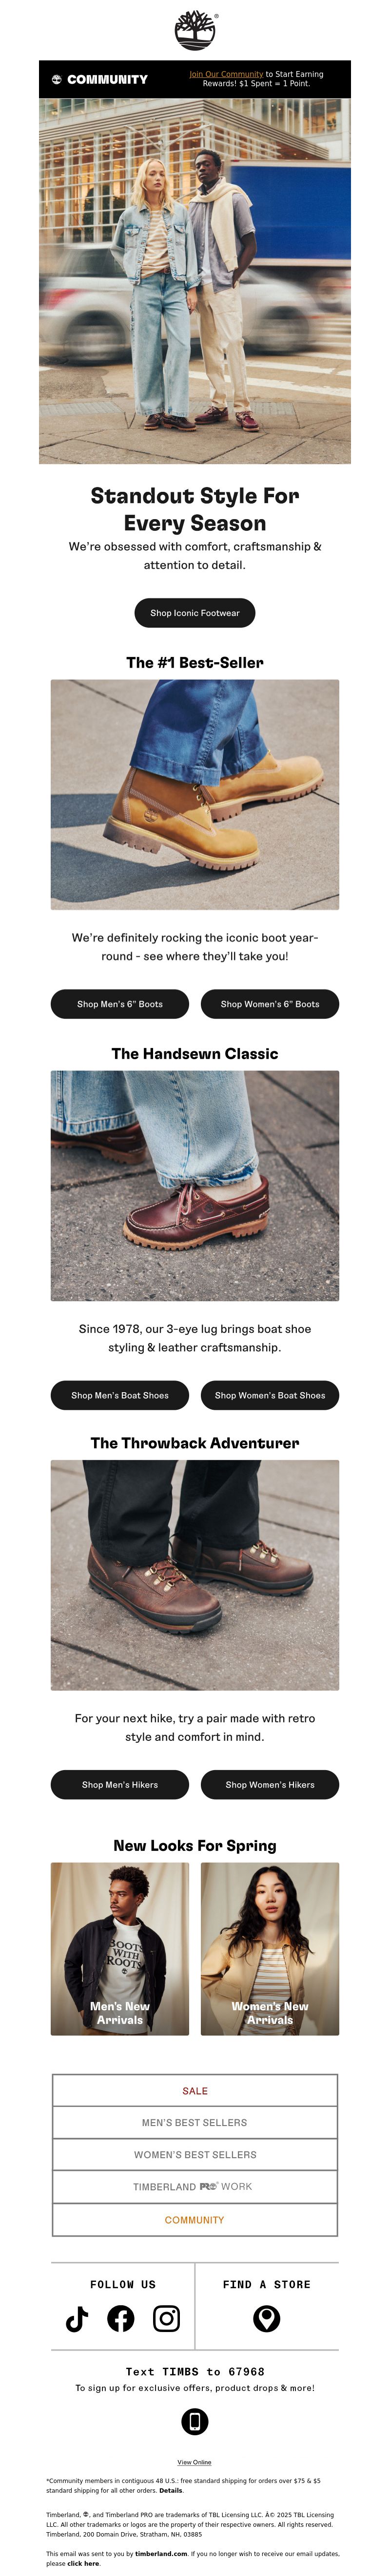Click the Find A Store location pin

266,2318
